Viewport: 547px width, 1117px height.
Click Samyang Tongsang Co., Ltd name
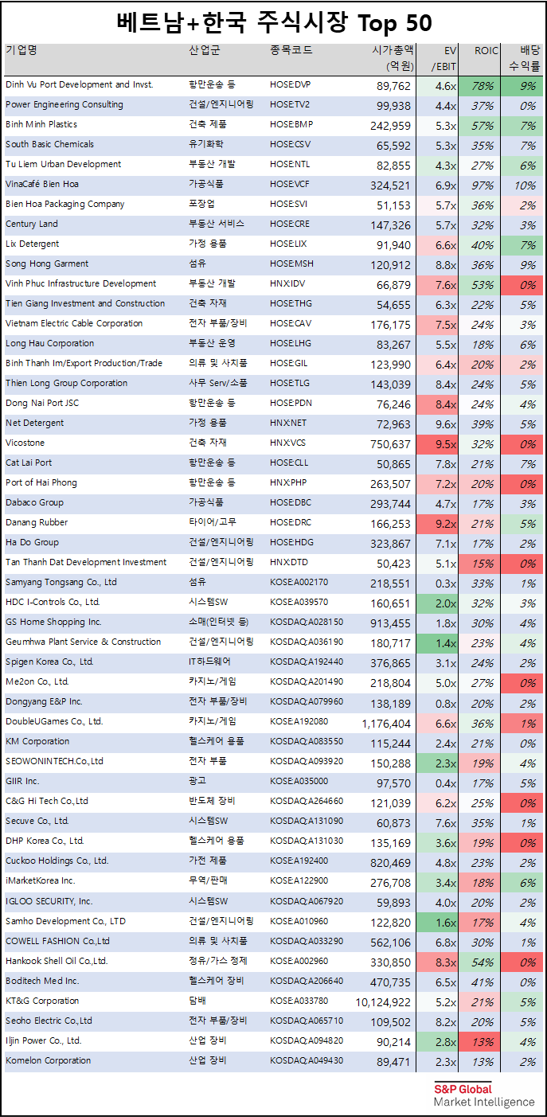pos(61,583)
